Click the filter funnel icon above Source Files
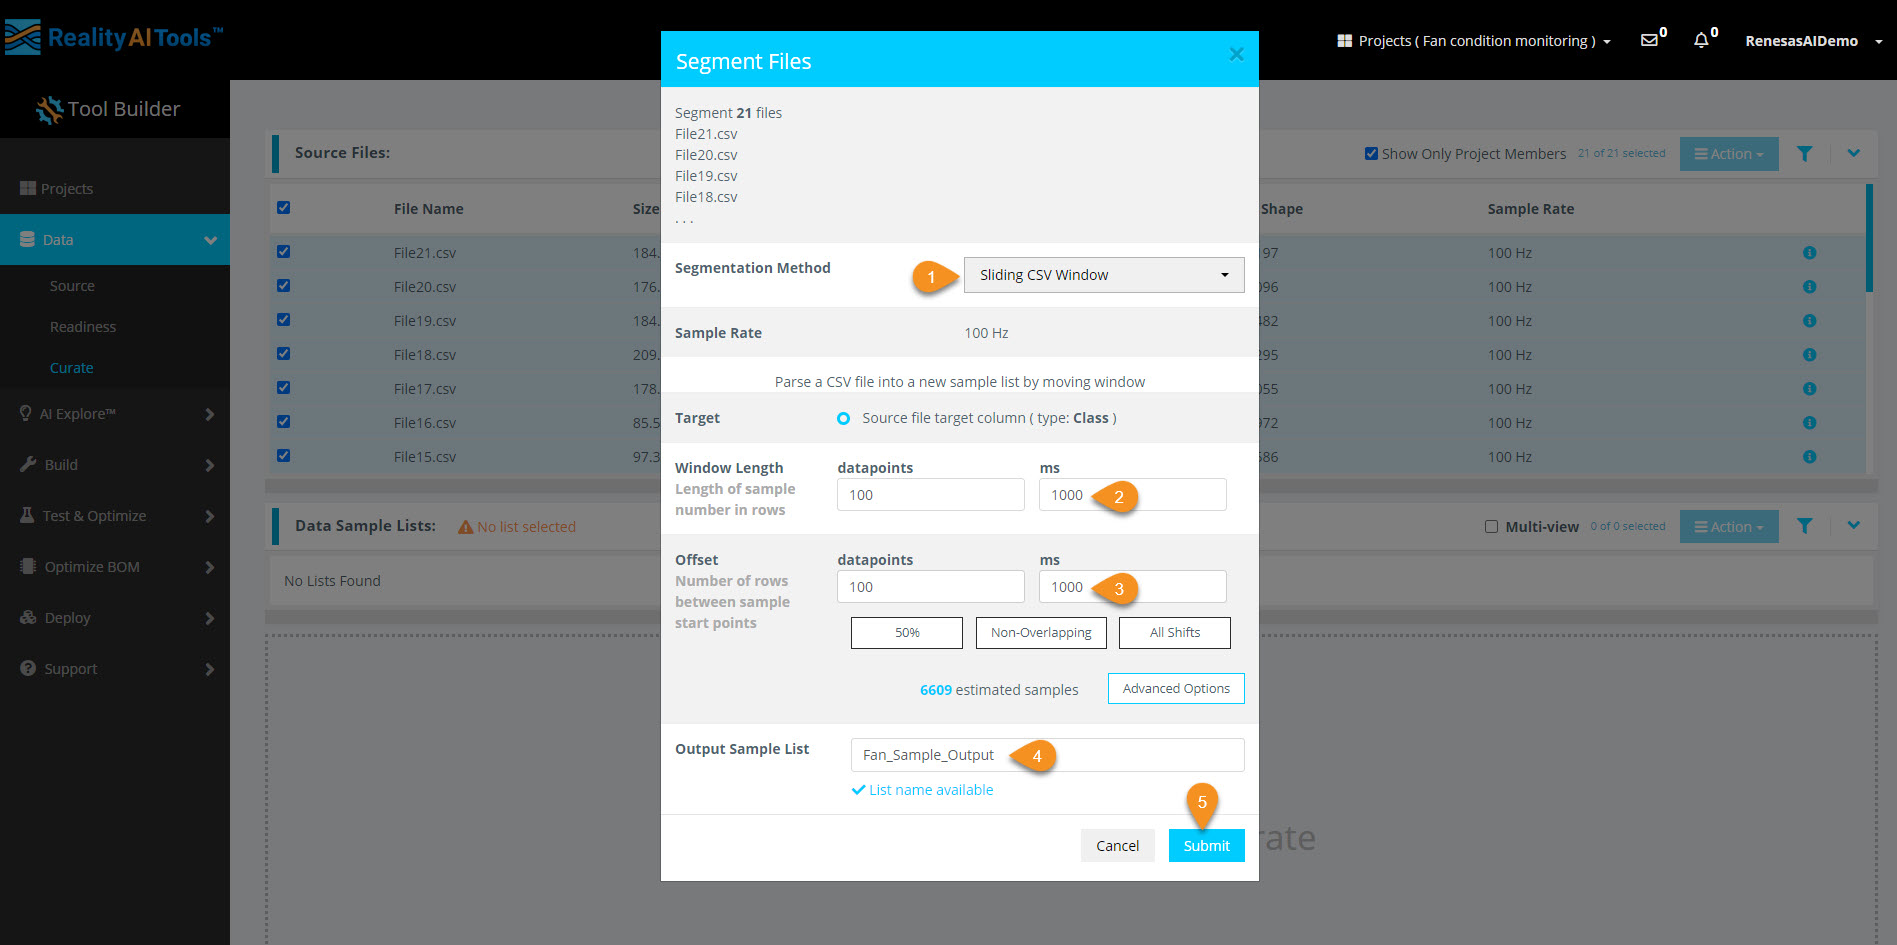 [1805, 153]
